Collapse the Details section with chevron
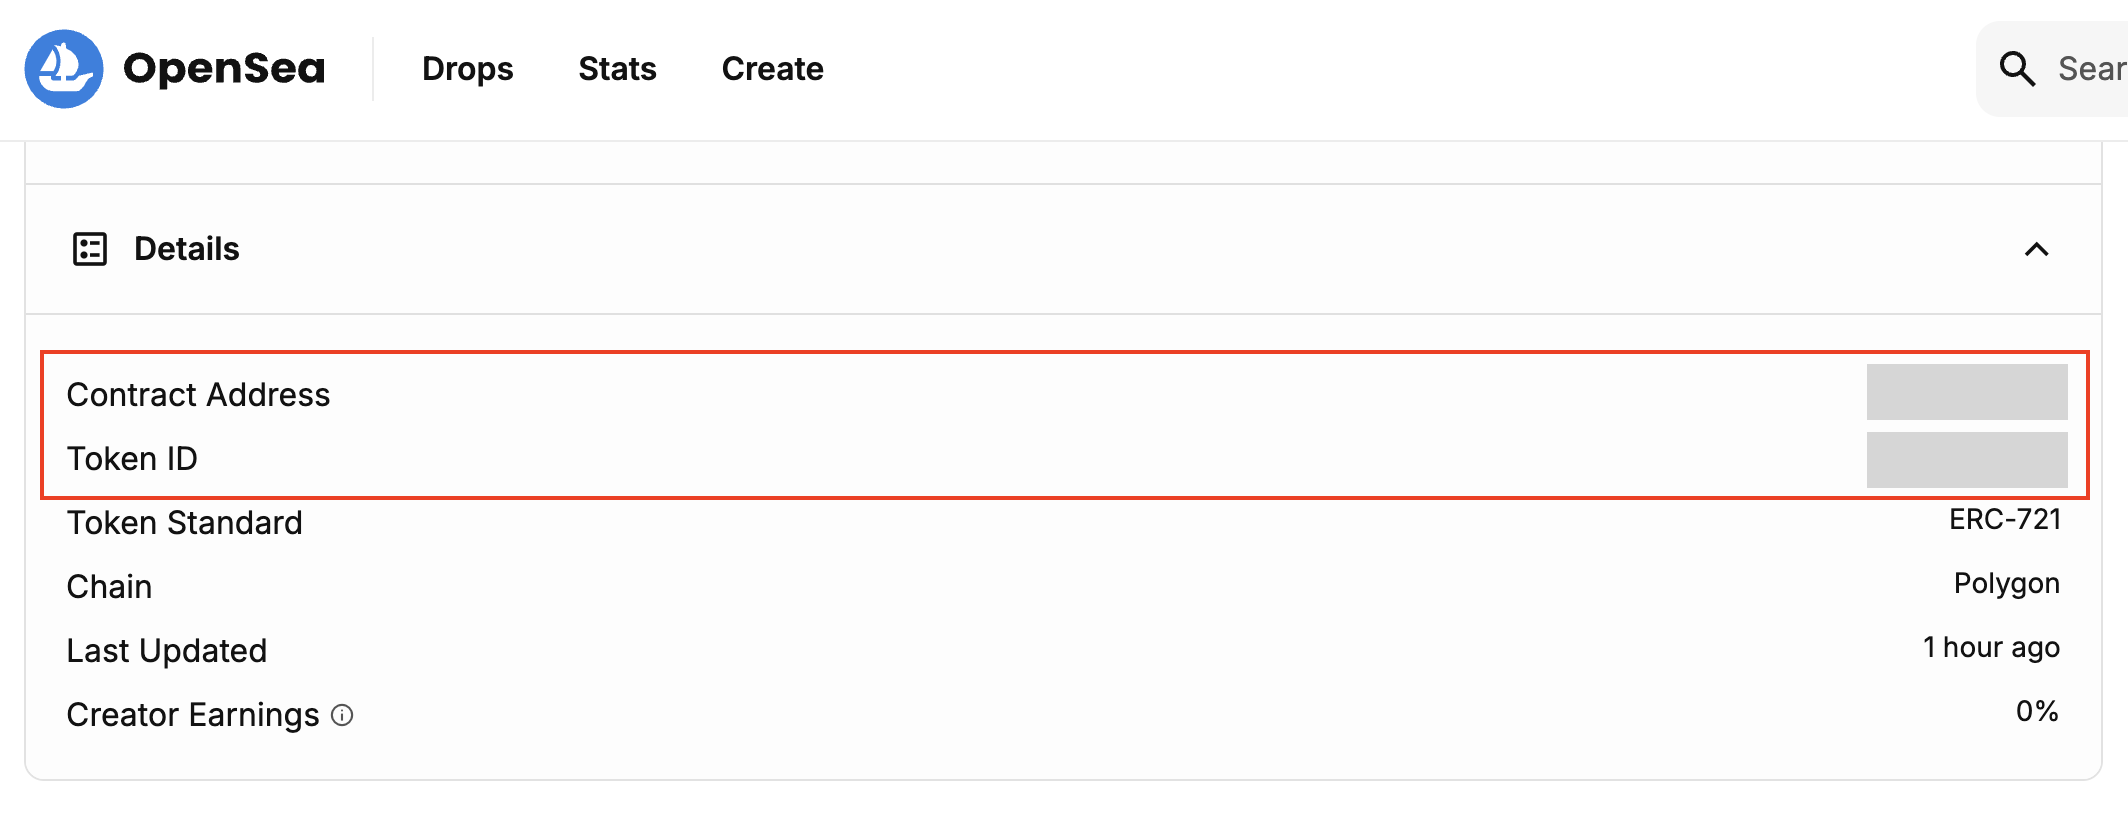 [2036, 249]
